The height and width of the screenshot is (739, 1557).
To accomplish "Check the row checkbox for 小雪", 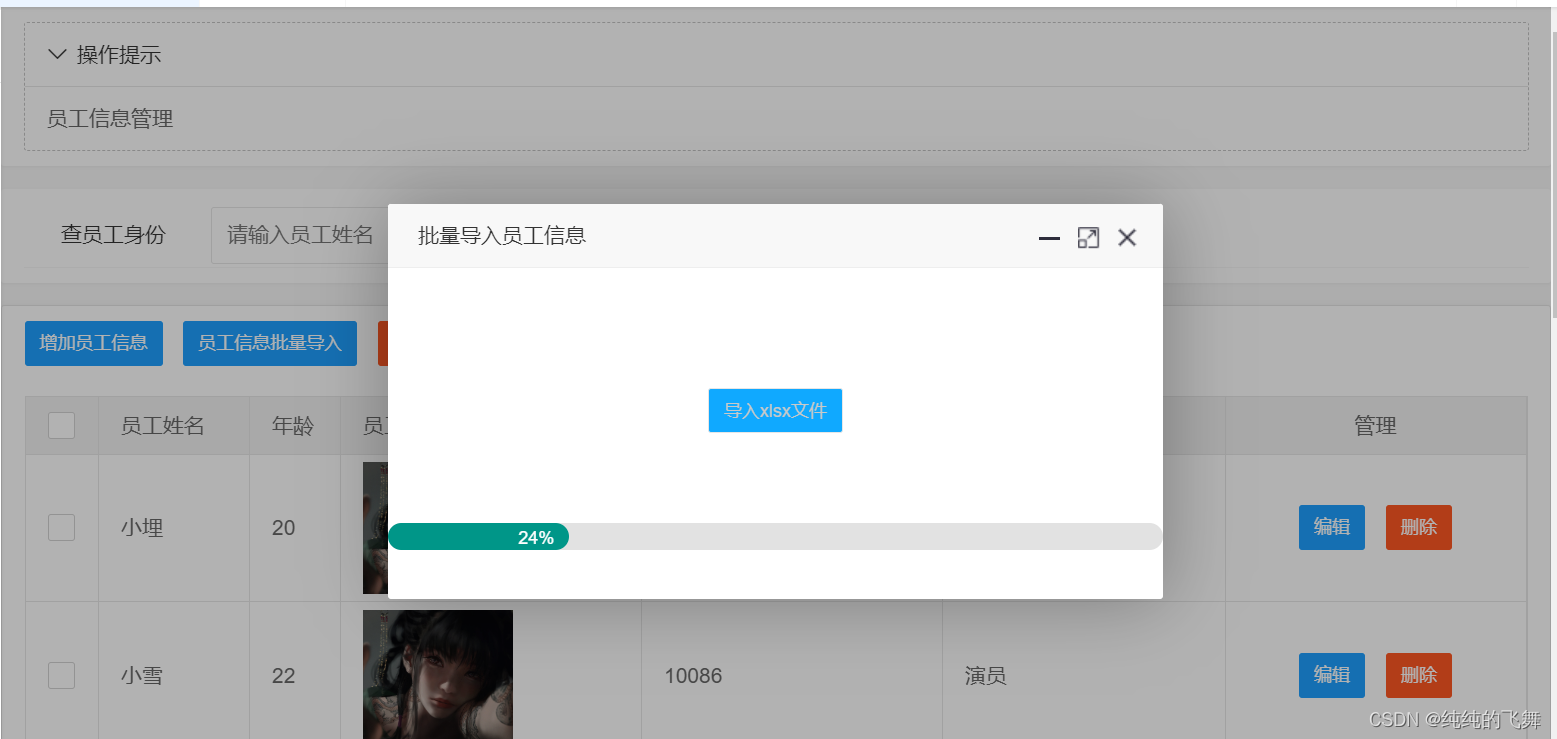I will pos(61,675).
